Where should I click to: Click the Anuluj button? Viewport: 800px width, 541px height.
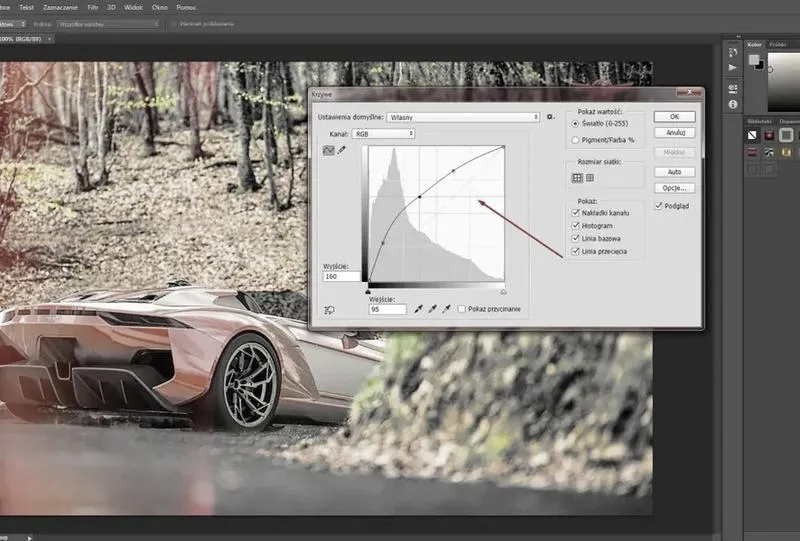coord(674,133)
